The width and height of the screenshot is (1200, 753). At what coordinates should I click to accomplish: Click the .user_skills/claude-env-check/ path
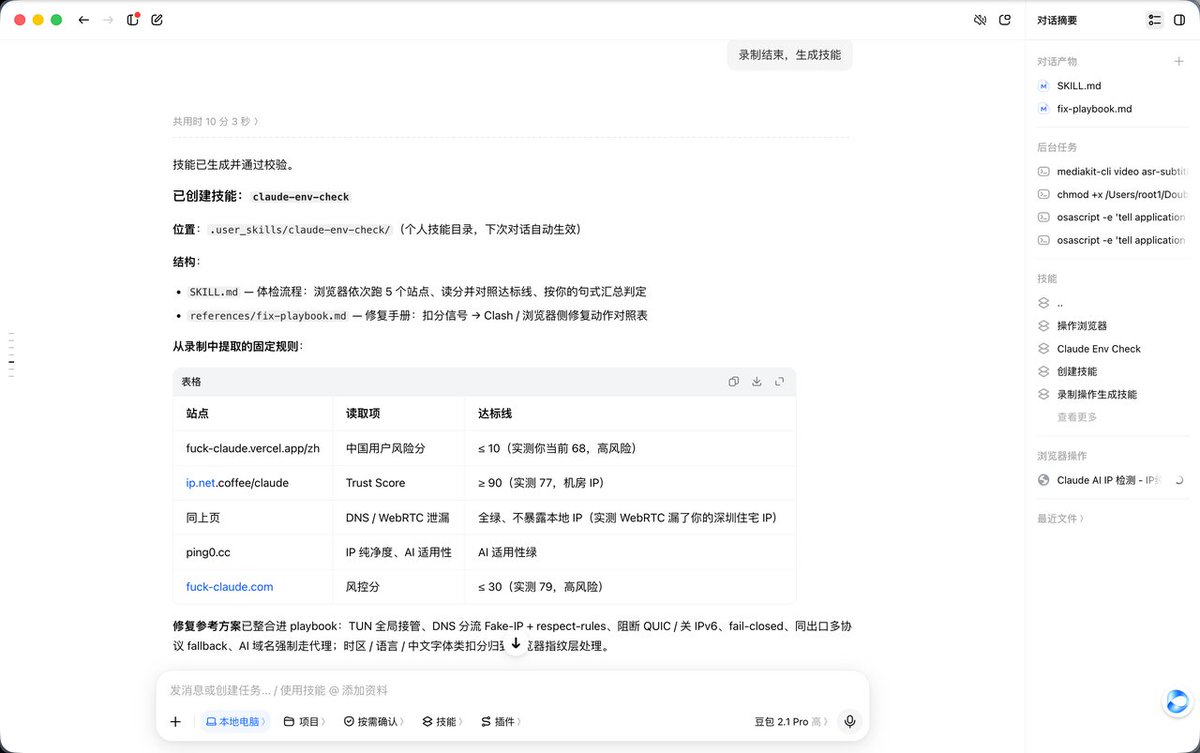(x=300, y=230)
